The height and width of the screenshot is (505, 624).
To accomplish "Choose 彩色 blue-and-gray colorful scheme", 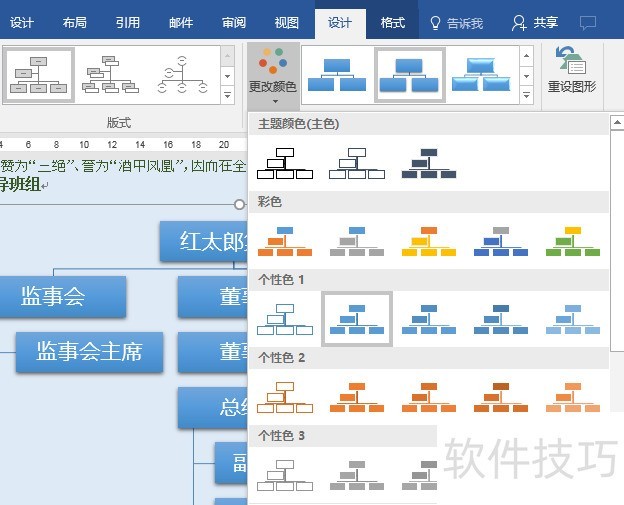I will pyautogui.click(x=357, y=242).
